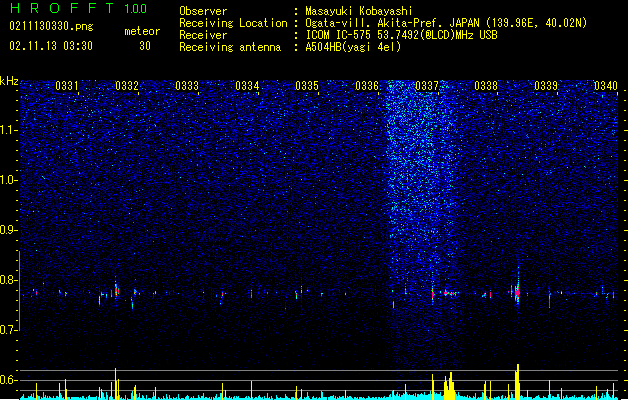Click the Receiving antenna label
Viewport: 629px width, 400px height.
click(x=230, y=47)
